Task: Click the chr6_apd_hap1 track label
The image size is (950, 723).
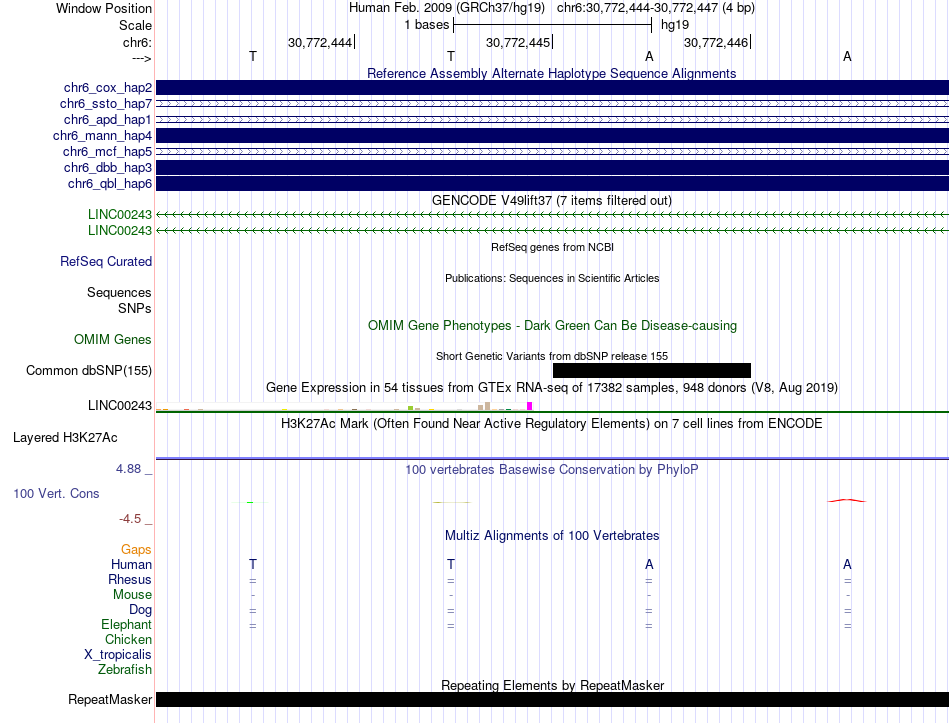Action: pos(108,119)
